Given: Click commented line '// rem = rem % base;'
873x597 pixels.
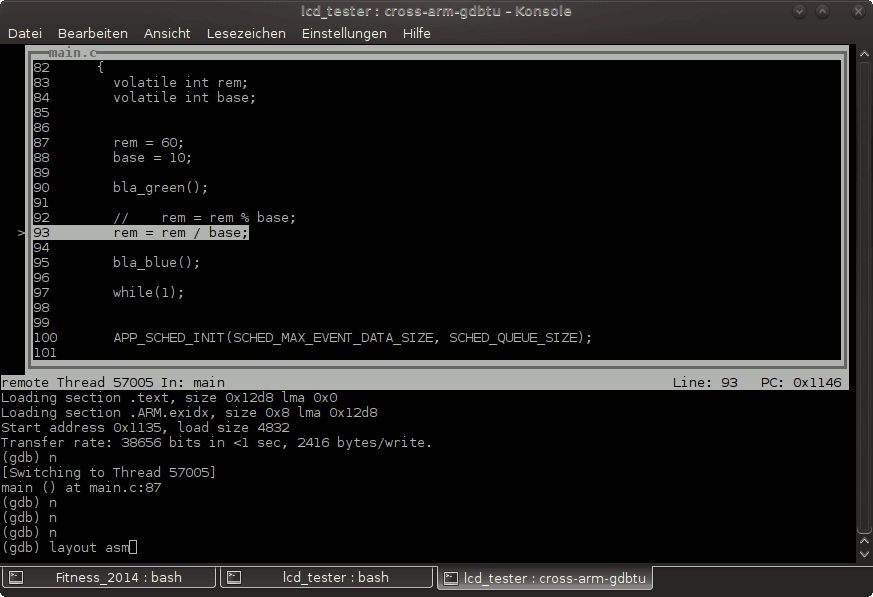Looking at the screenshot, I should pos(204,218).
